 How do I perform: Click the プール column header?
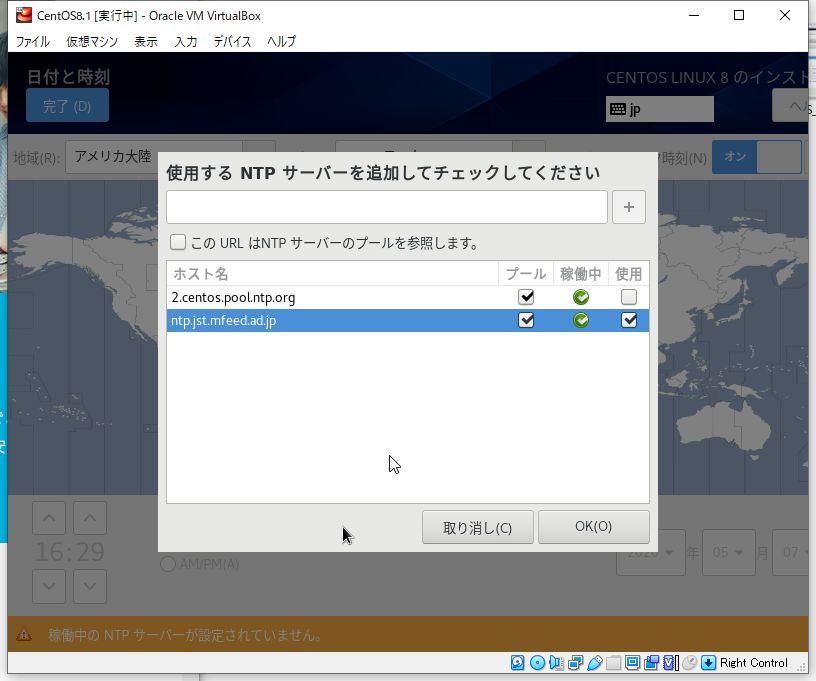click(526, 273)
